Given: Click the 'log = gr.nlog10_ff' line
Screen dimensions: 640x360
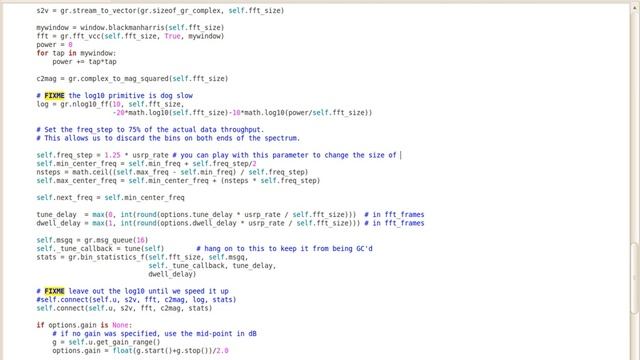Looking at the screenshot, I should 110,104.
